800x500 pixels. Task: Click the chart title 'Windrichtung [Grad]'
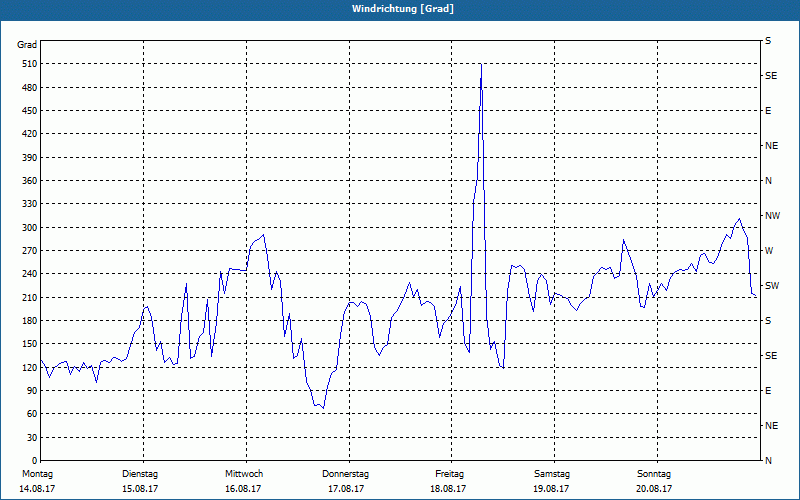403,9
